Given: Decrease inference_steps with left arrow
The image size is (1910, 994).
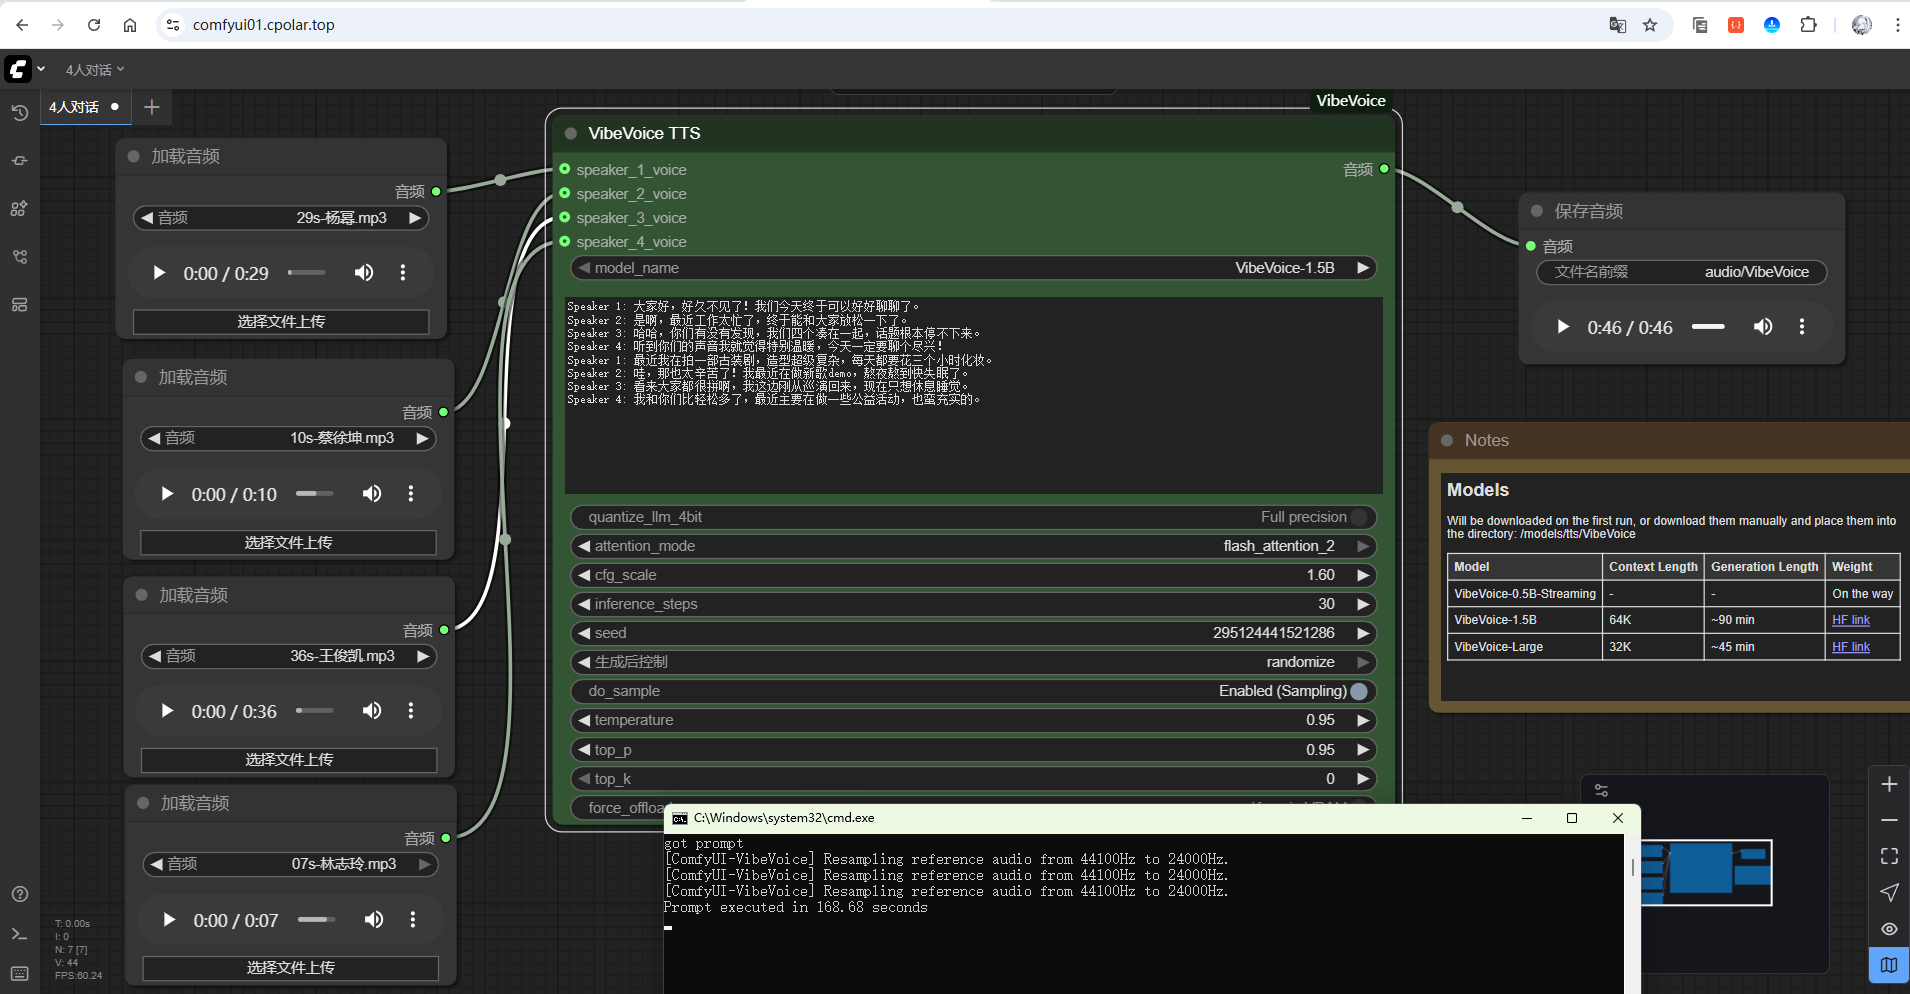Looking at the screenshot, I should click(x=584, y=604).
